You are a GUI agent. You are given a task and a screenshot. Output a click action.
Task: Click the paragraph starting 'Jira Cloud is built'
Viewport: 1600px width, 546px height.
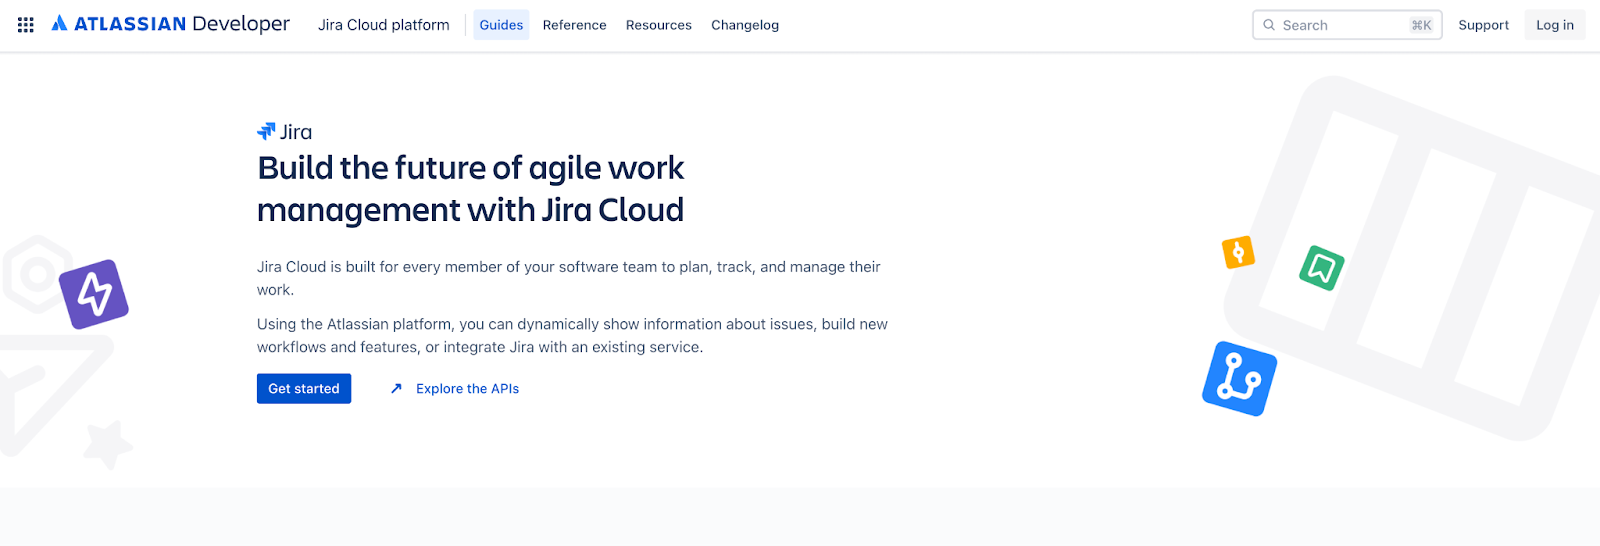(x=569, y=278)
